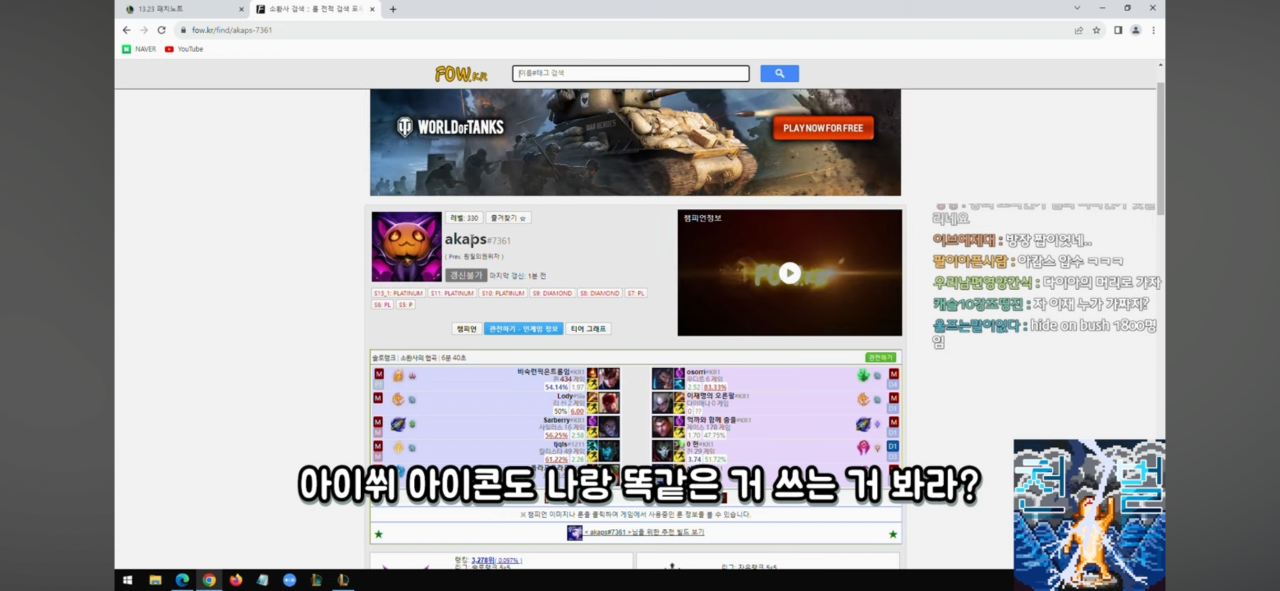This screenshot has width=1280, height=591.
Task: Open the YouTube bookmark
Action: click(184, 49)
